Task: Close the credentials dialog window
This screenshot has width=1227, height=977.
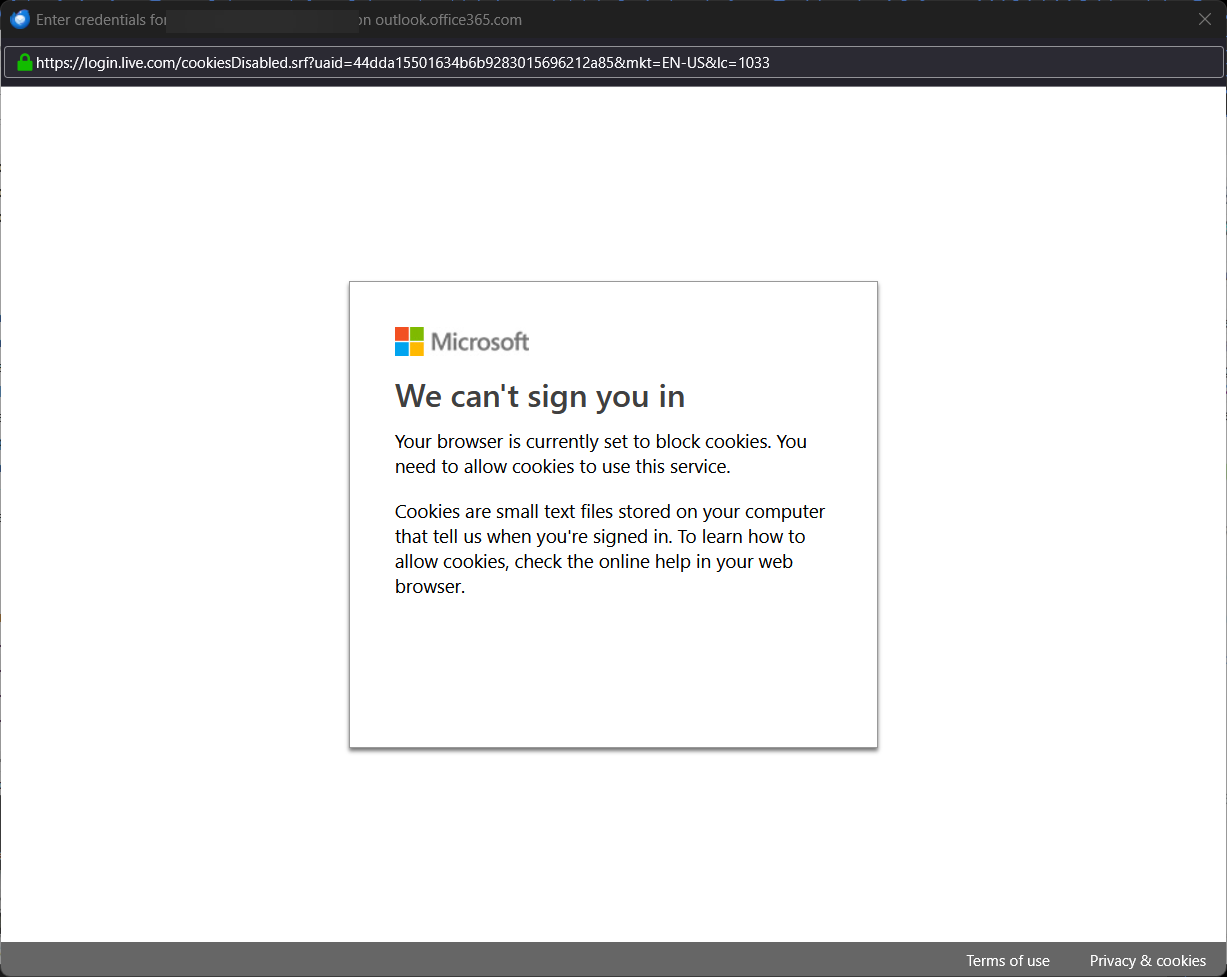Action: (x=1205, y=19)
